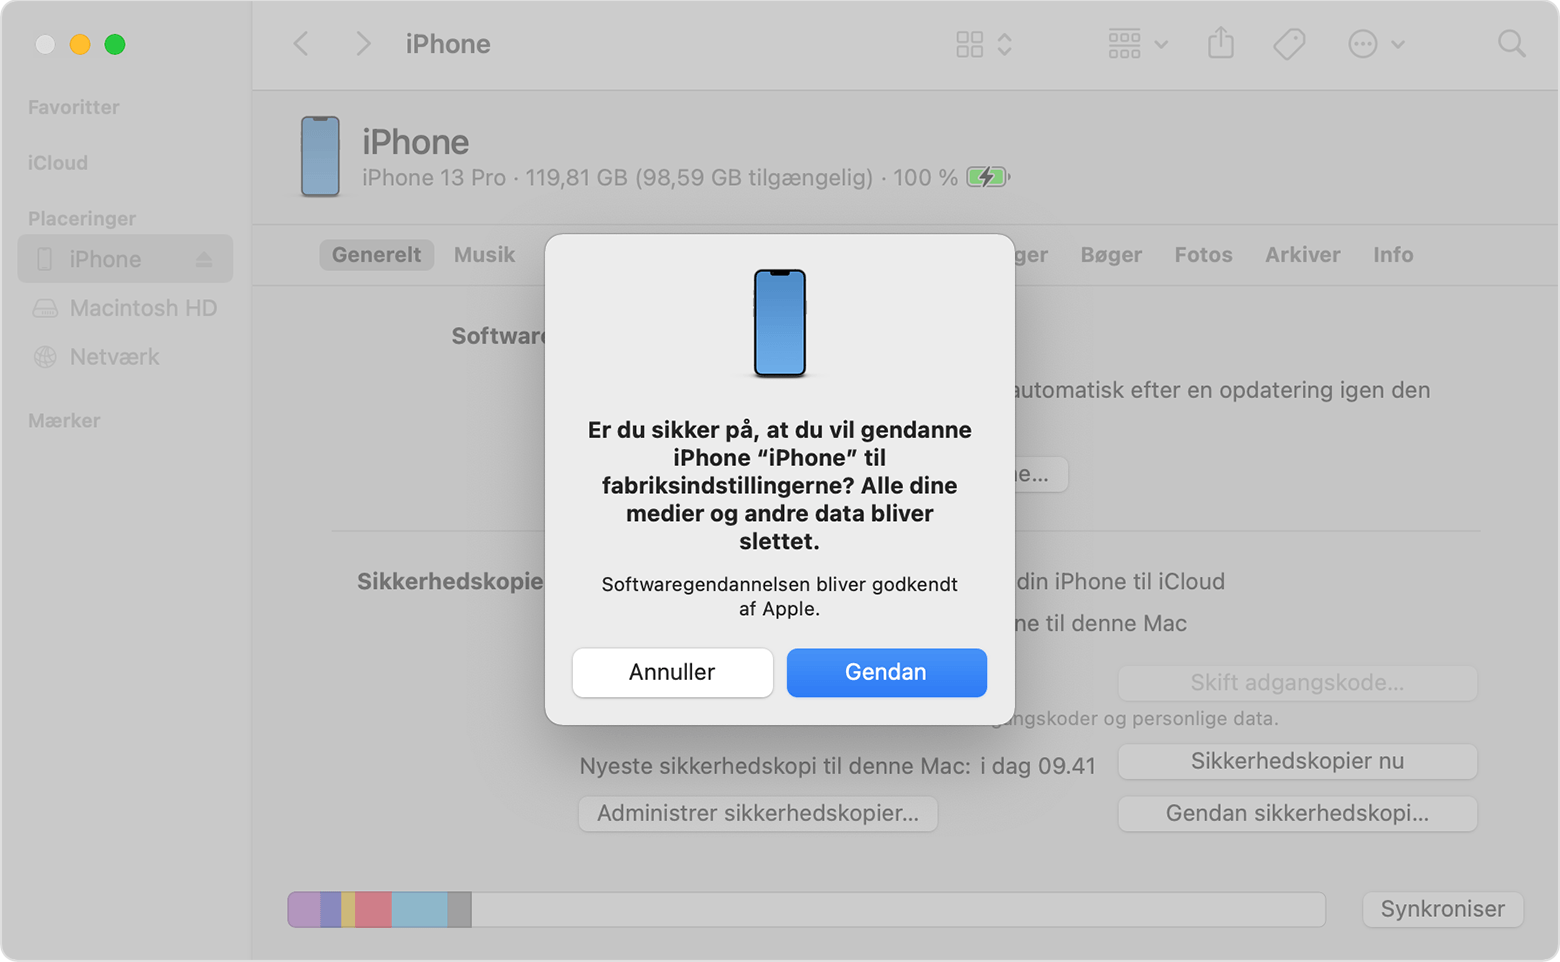Click iPhone device icon in dialog
The image size is (1560, 962).
coord(779,323)
